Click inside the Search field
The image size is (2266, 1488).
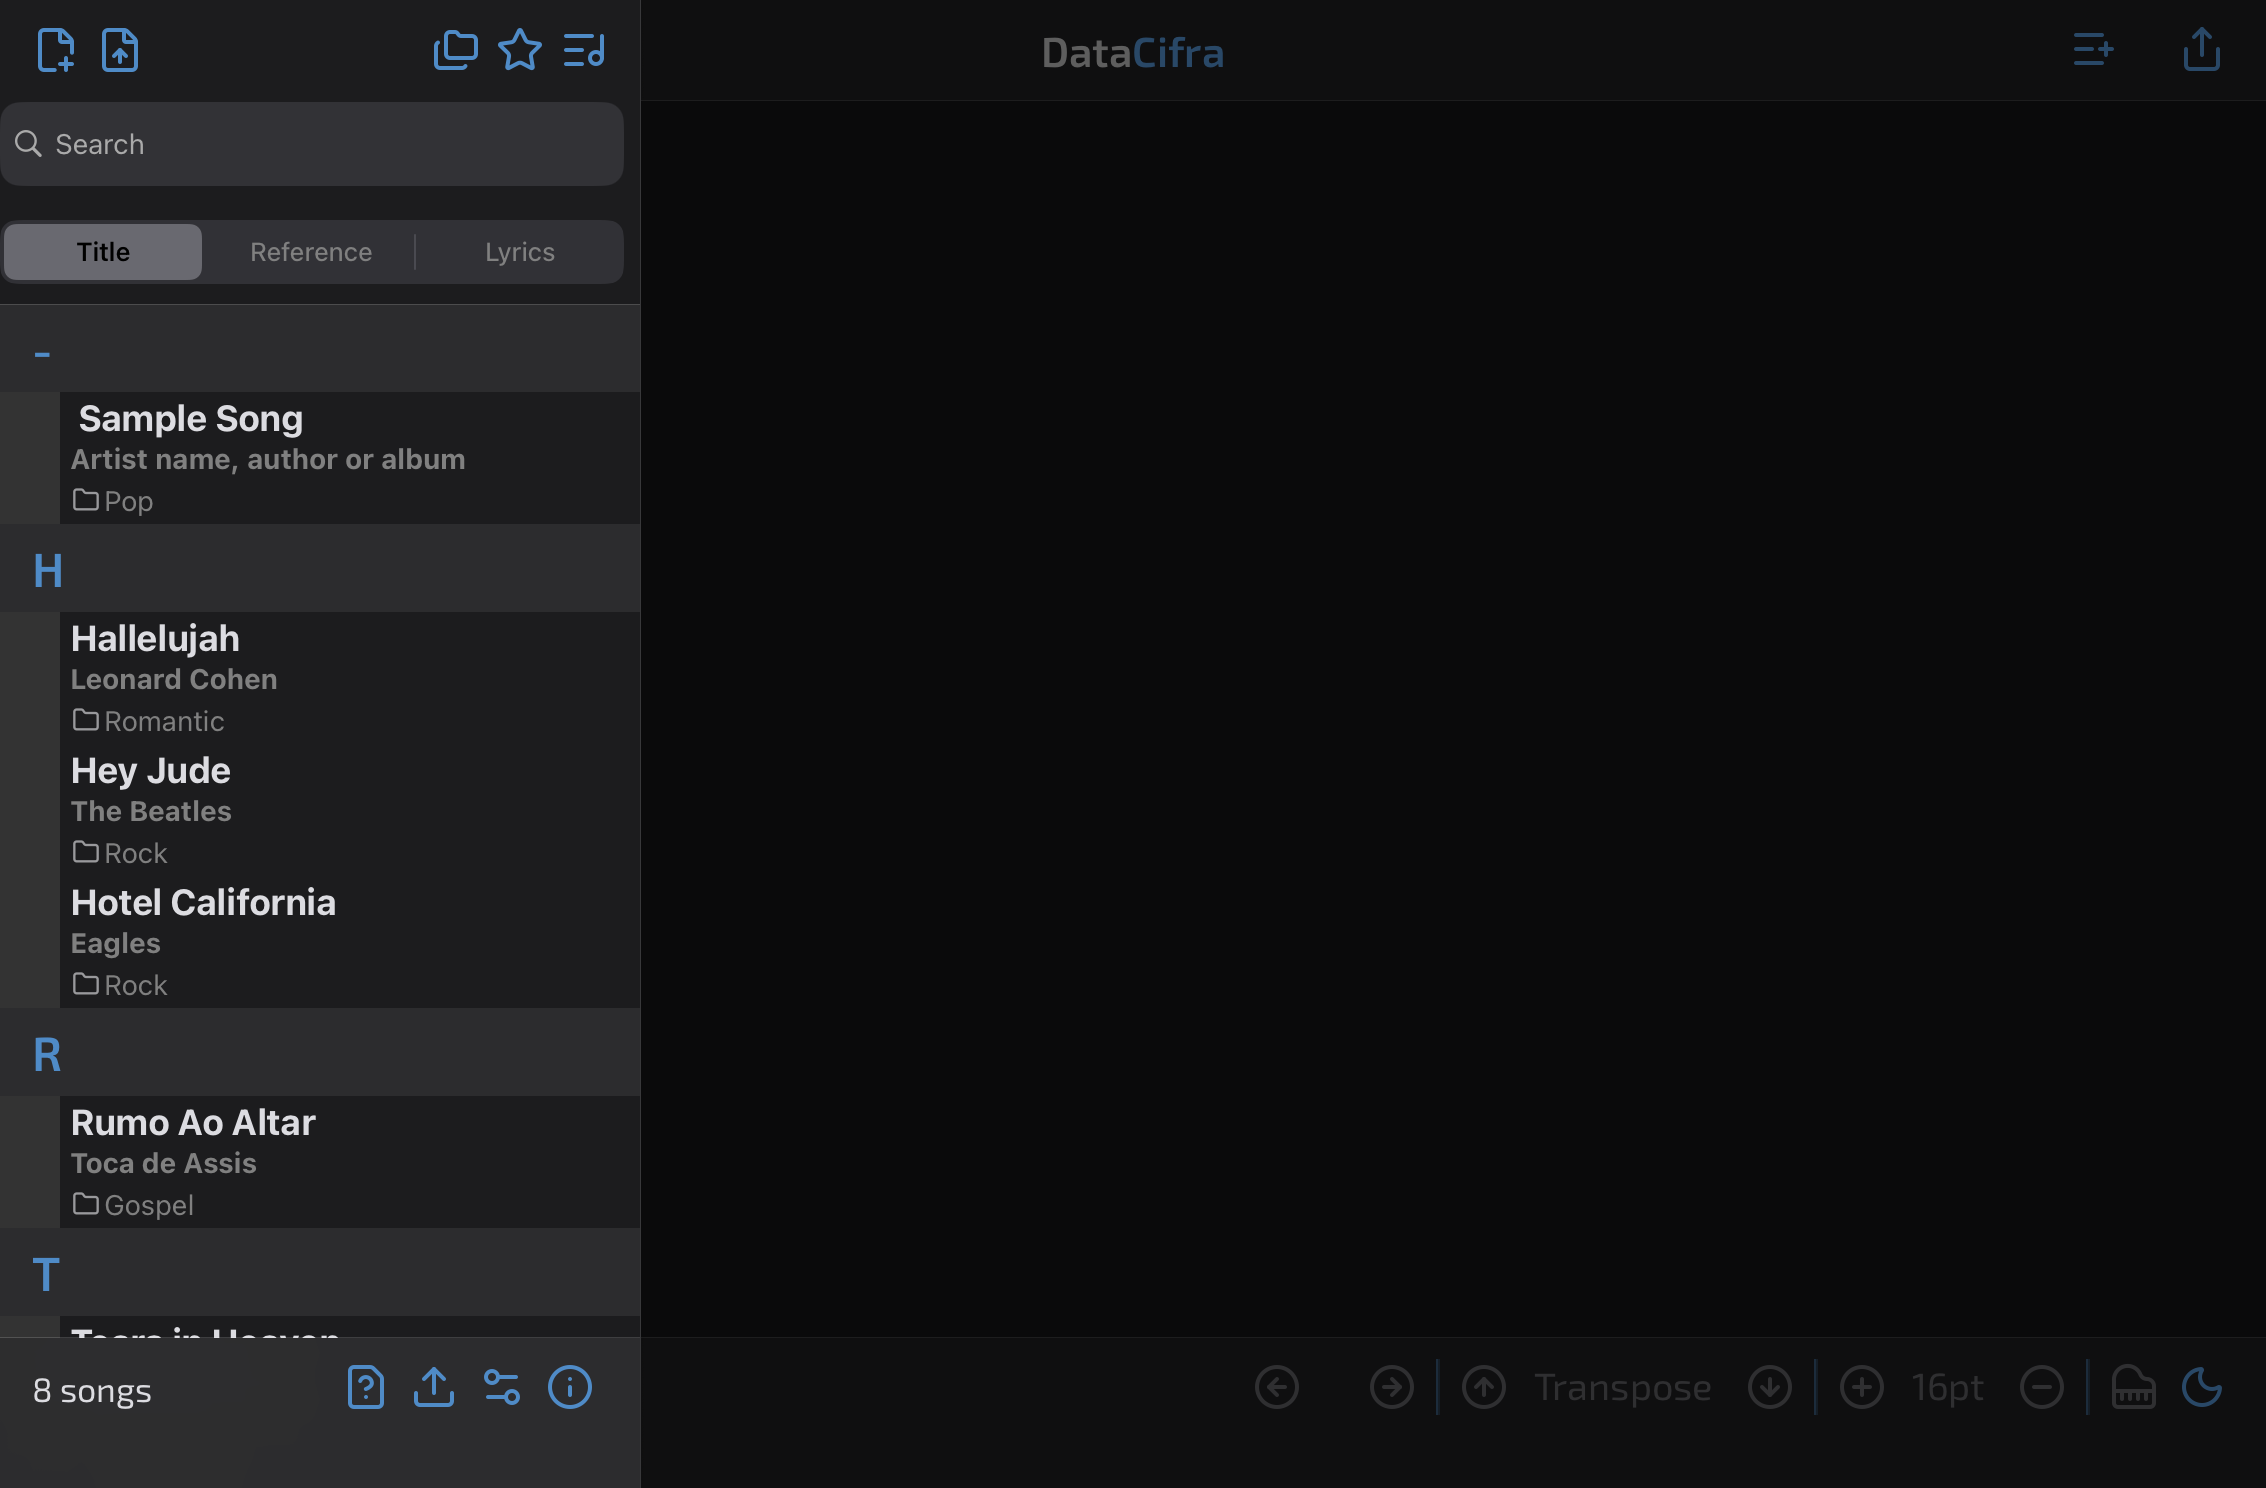click(312, 143)
